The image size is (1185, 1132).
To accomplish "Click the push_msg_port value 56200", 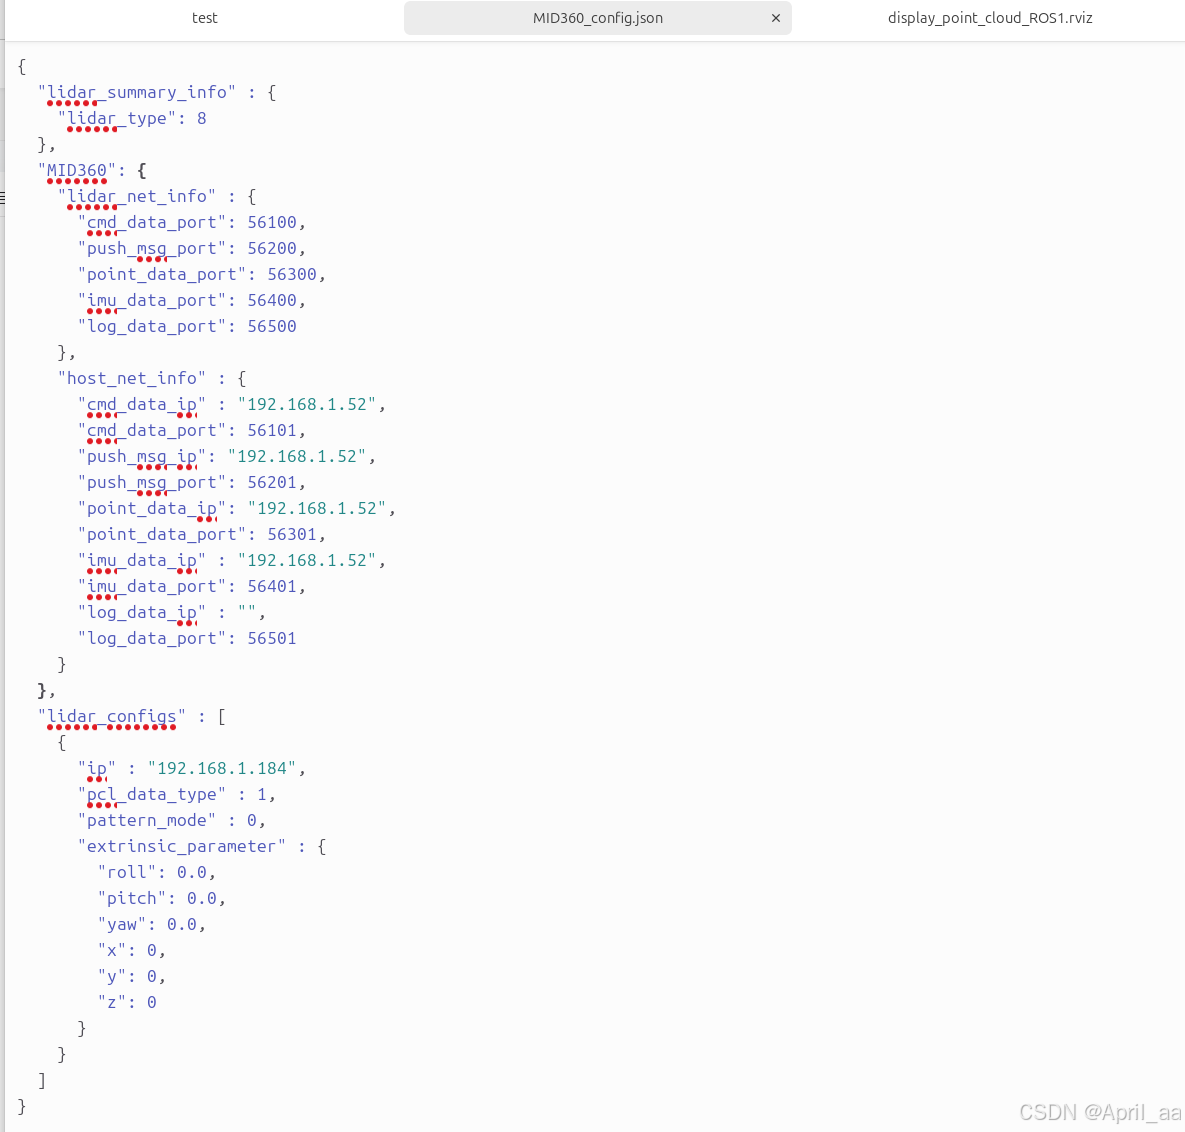I will point(272,249).
